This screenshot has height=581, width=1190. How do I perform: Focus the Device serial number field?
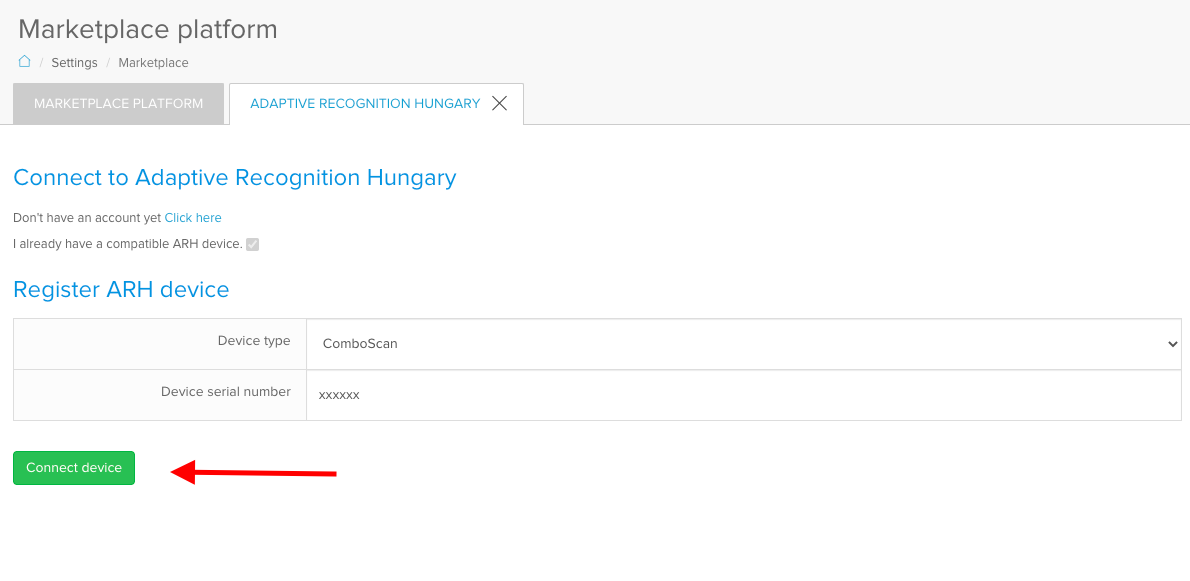click(740, 395)
